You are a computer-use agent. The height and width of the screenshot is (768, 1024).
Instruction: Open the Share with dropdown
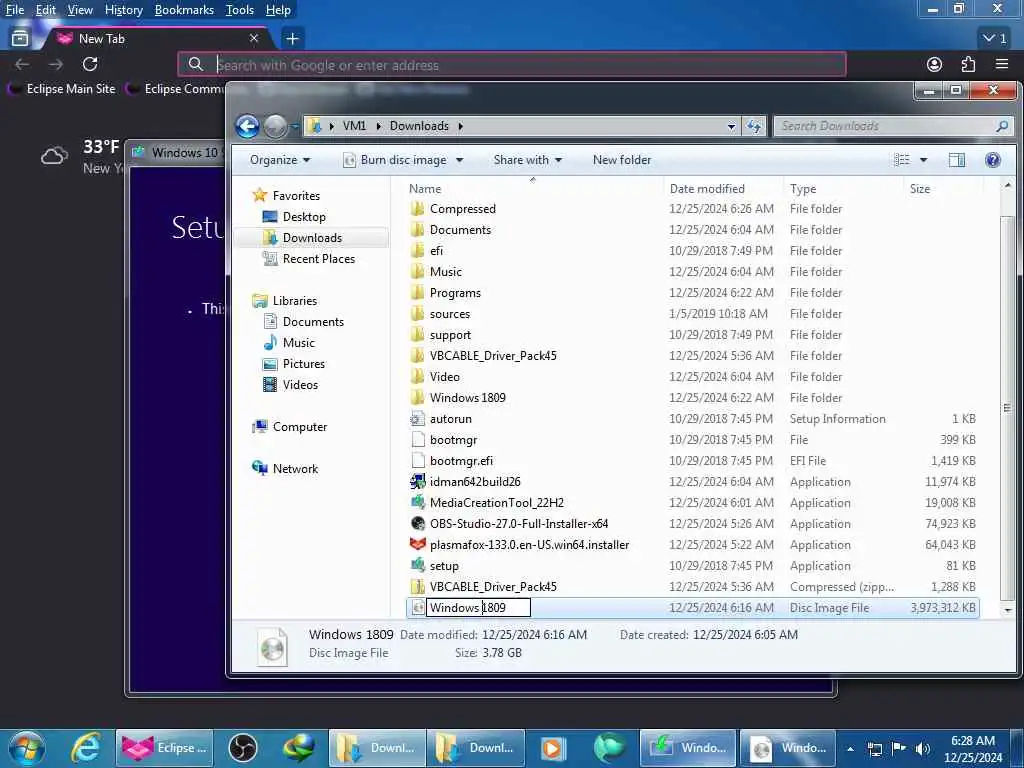click(528, 160)
